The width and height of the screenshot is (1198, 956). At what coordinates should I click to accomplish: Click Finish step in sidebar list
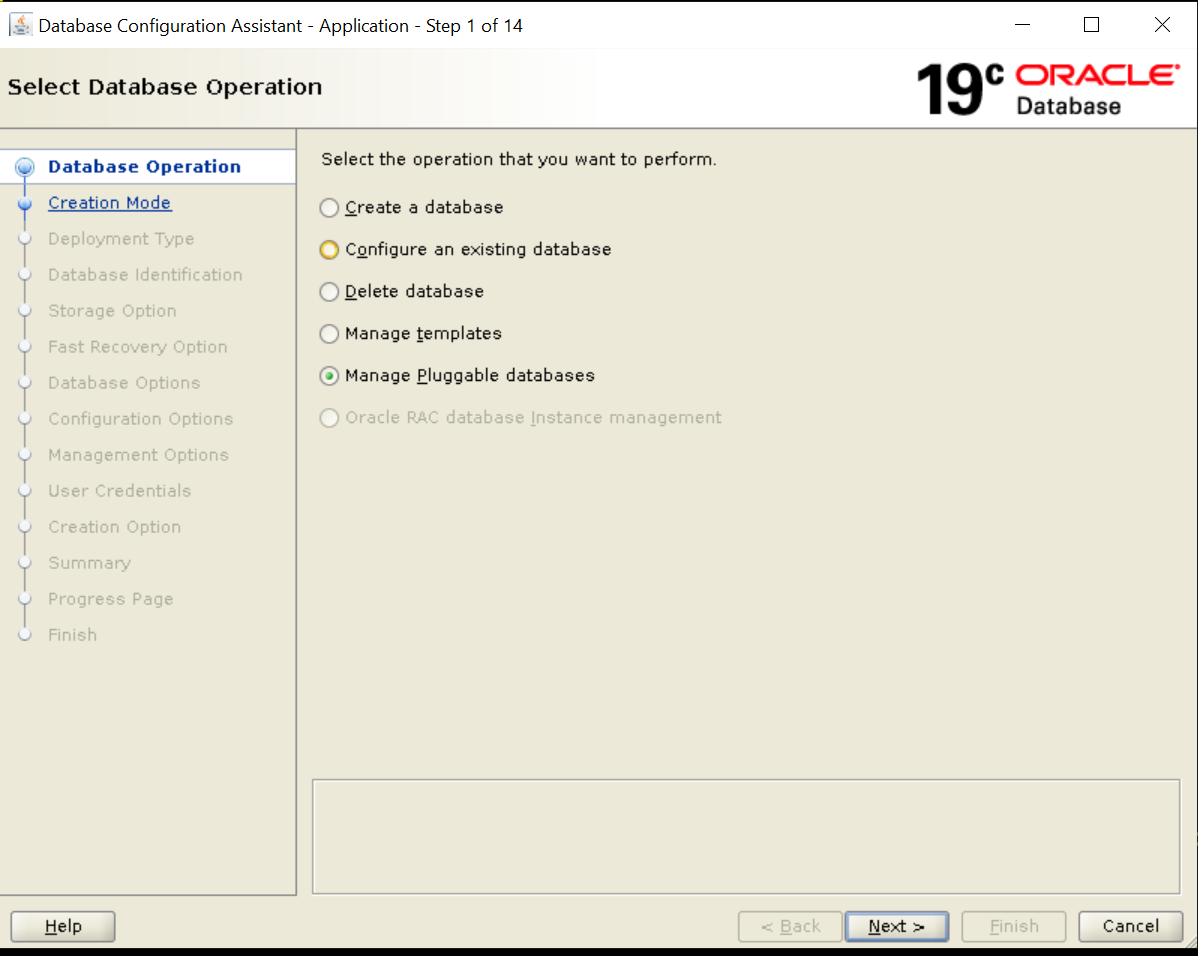73,634
